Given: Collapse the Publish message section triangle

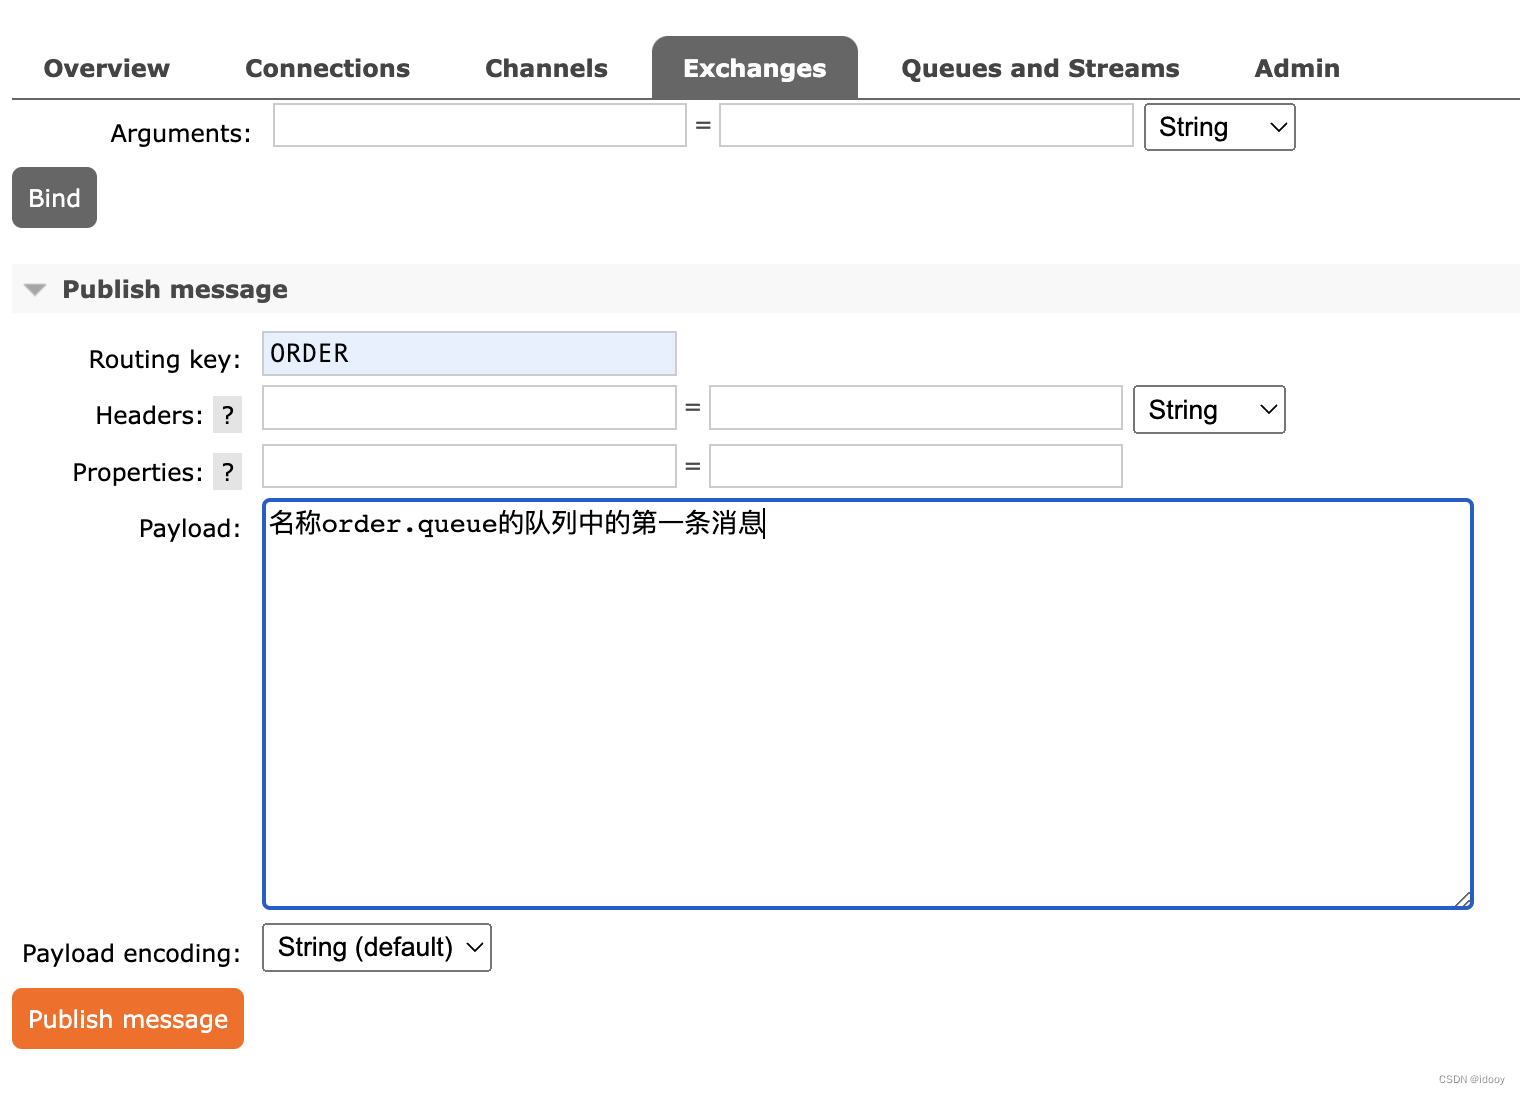Looking at the screenshot, I should click(35, 289).
